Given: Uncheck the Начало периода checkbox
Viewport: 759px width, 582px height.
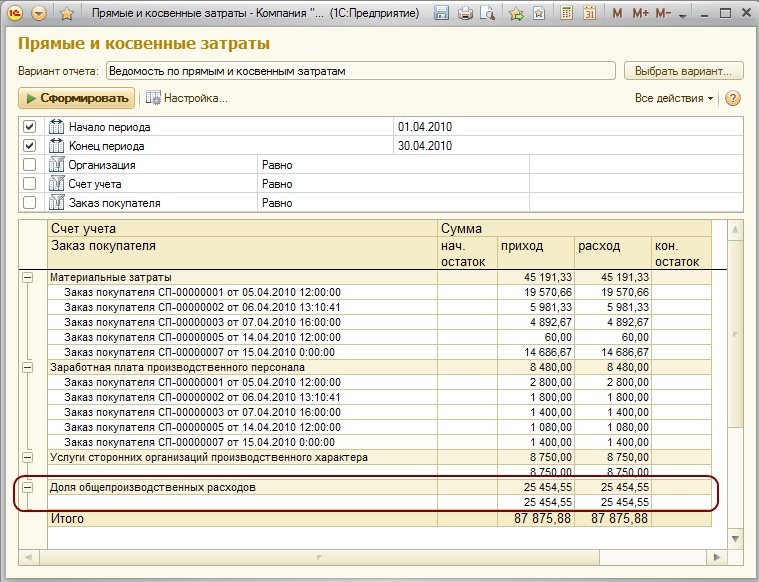Looking at the screenshot, I should pyautogui.click(x=30, y=127).
